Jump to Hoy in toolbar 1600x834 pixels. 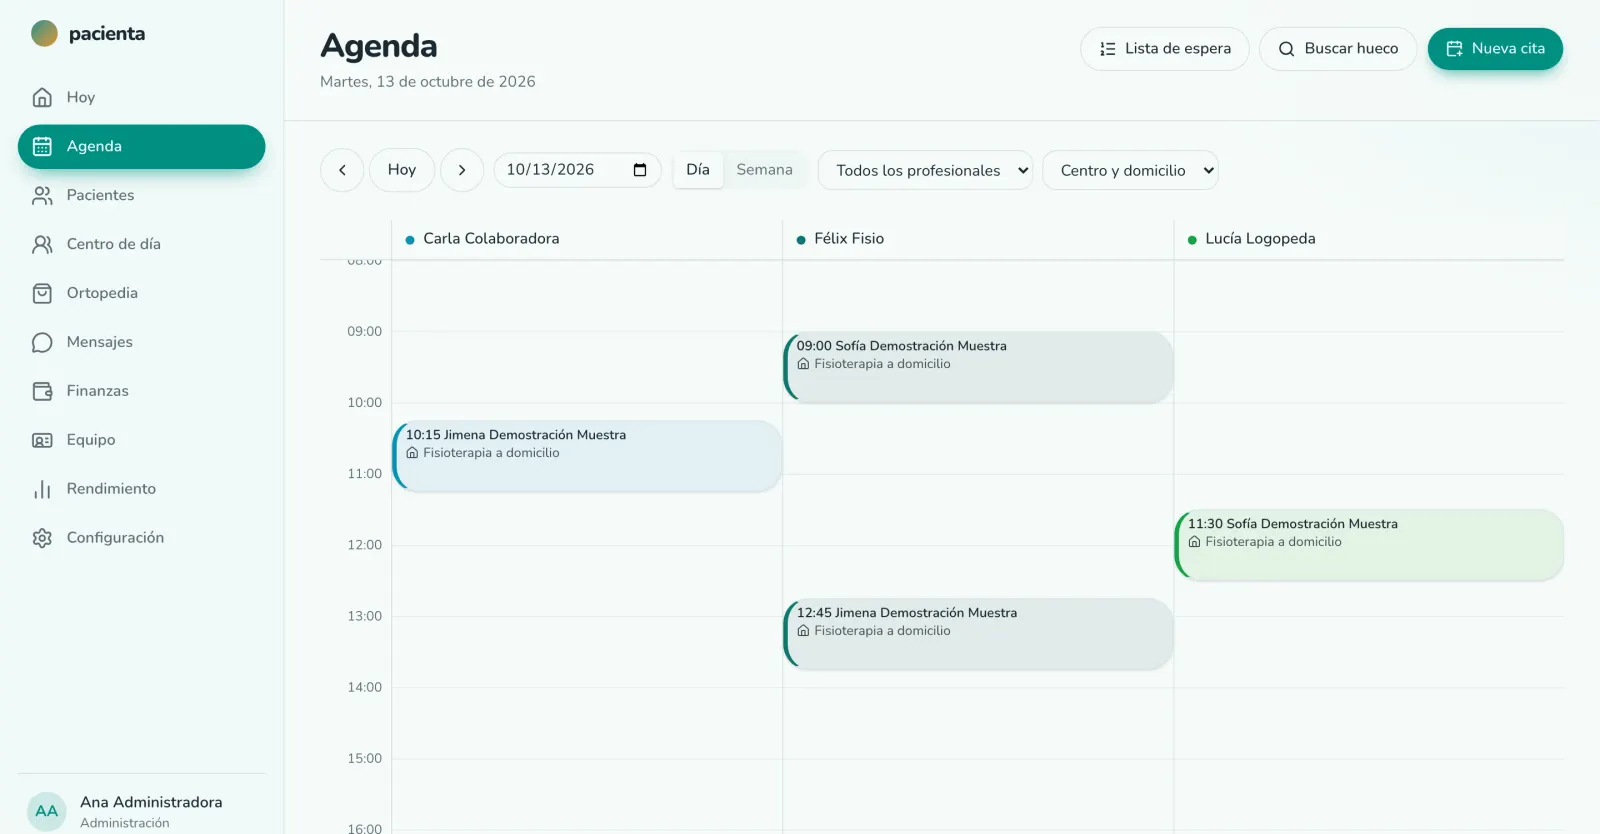click(402, 170)
